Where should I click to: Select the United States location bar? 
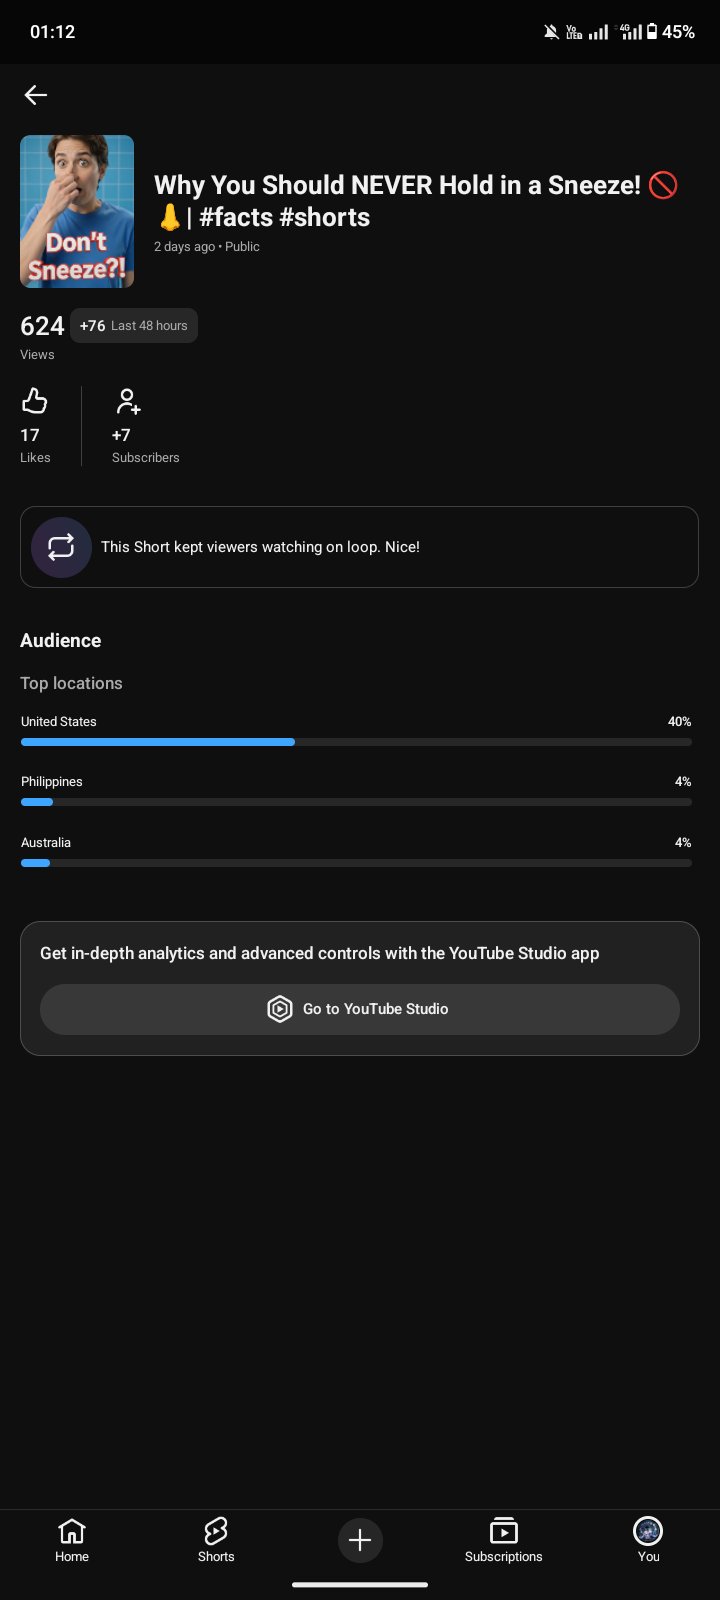click(356, 742)
